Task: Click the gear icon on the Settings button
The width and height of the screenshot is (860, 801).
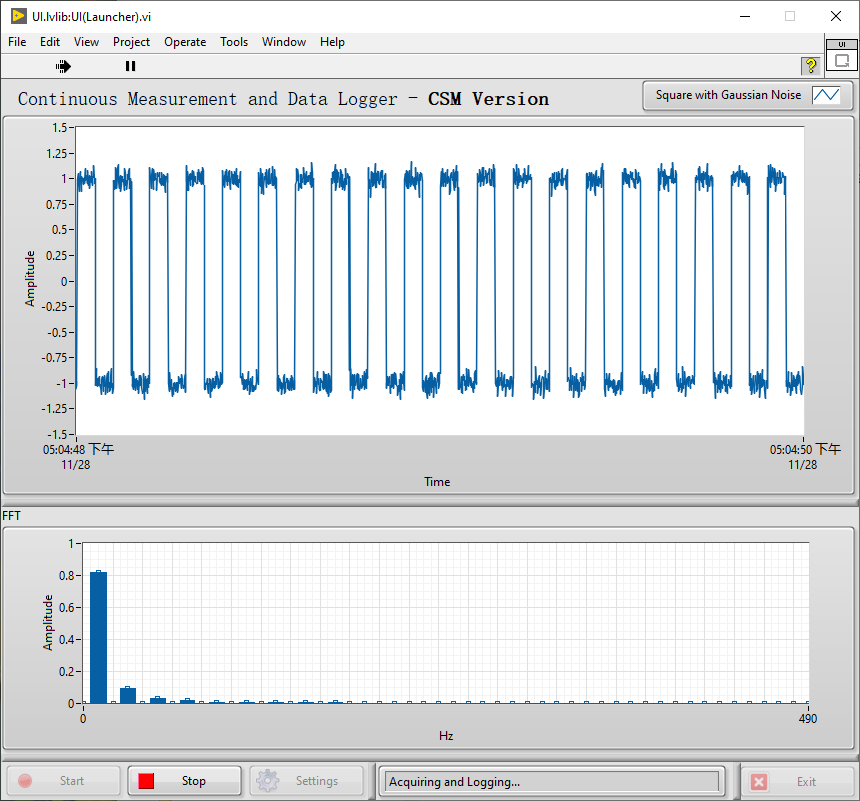Action: click(x=267, y=781)
